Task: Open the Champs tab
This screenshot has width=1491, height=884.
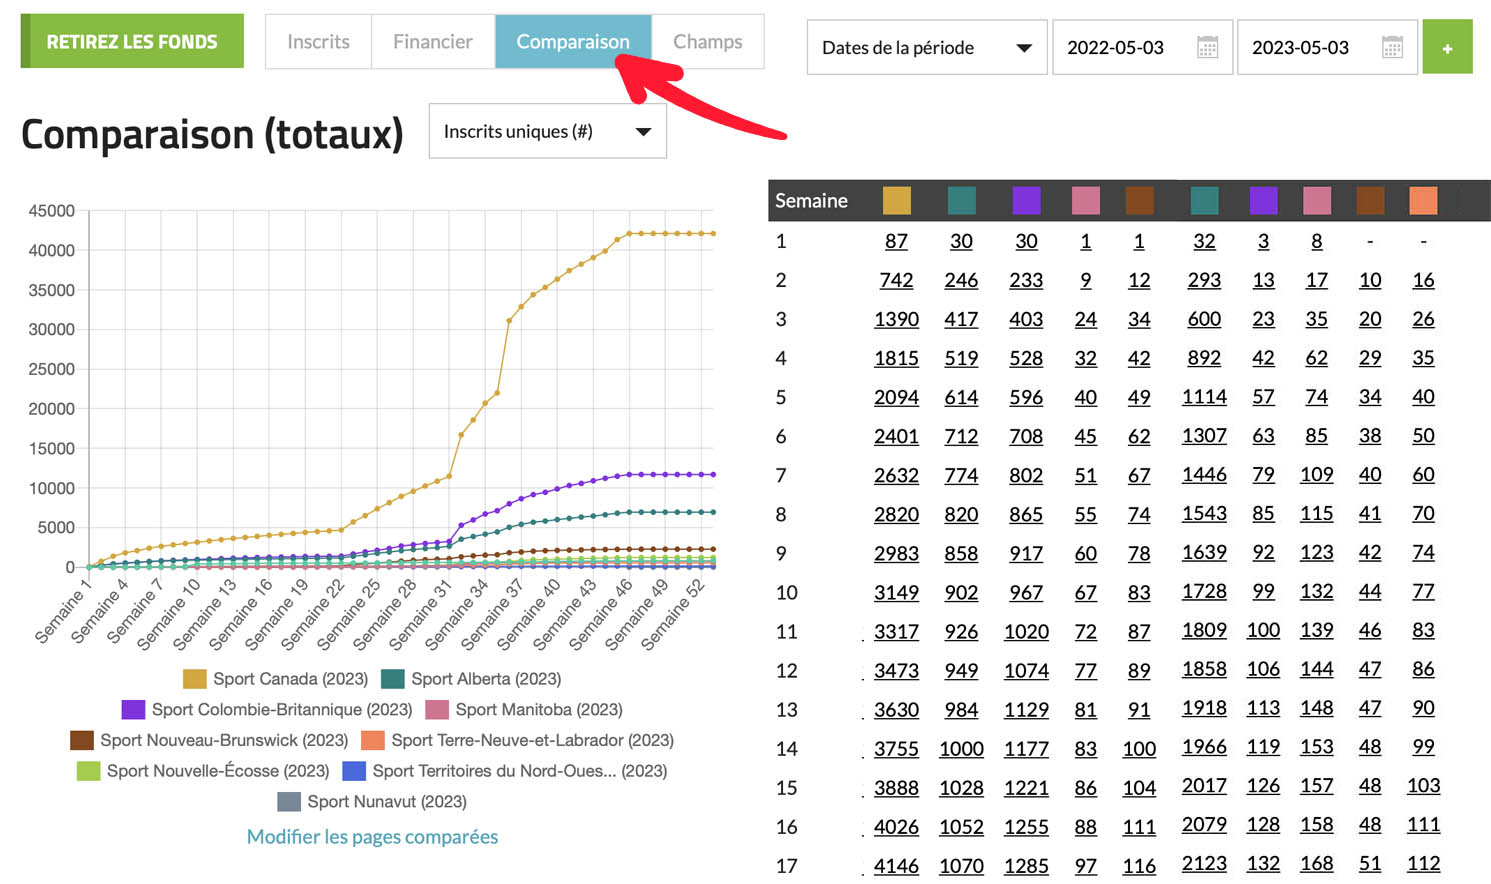Action: [x=707, y=42]
